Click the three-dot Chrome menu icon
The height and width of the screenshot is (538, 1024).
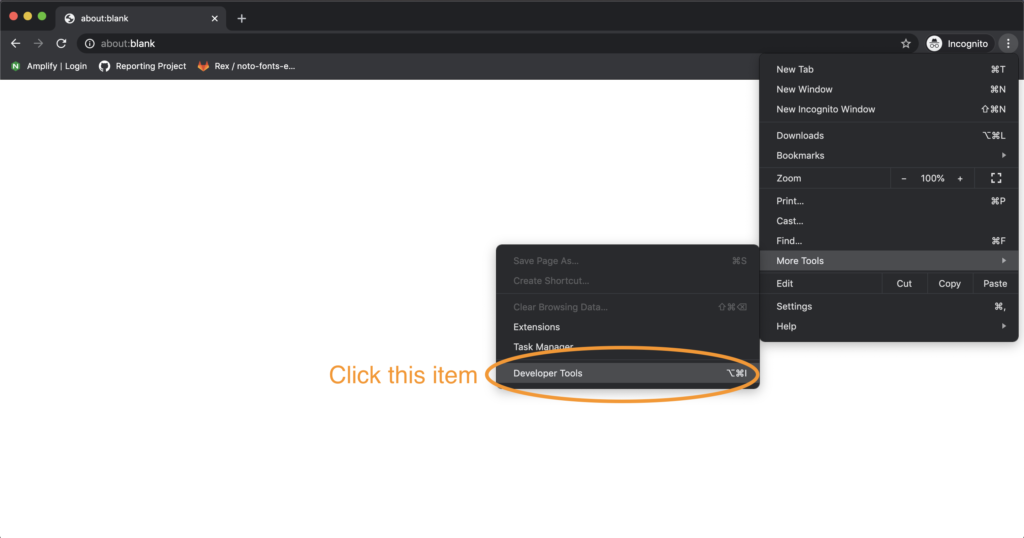point(1008,43)
